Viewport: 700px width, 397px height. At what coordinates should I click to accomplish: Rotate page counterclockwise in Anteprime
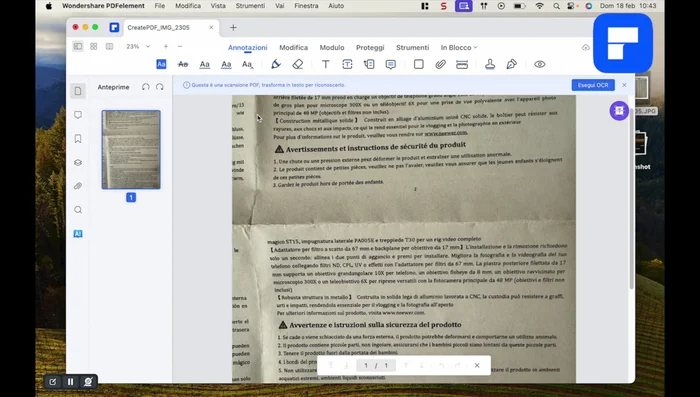click(146, 87)
